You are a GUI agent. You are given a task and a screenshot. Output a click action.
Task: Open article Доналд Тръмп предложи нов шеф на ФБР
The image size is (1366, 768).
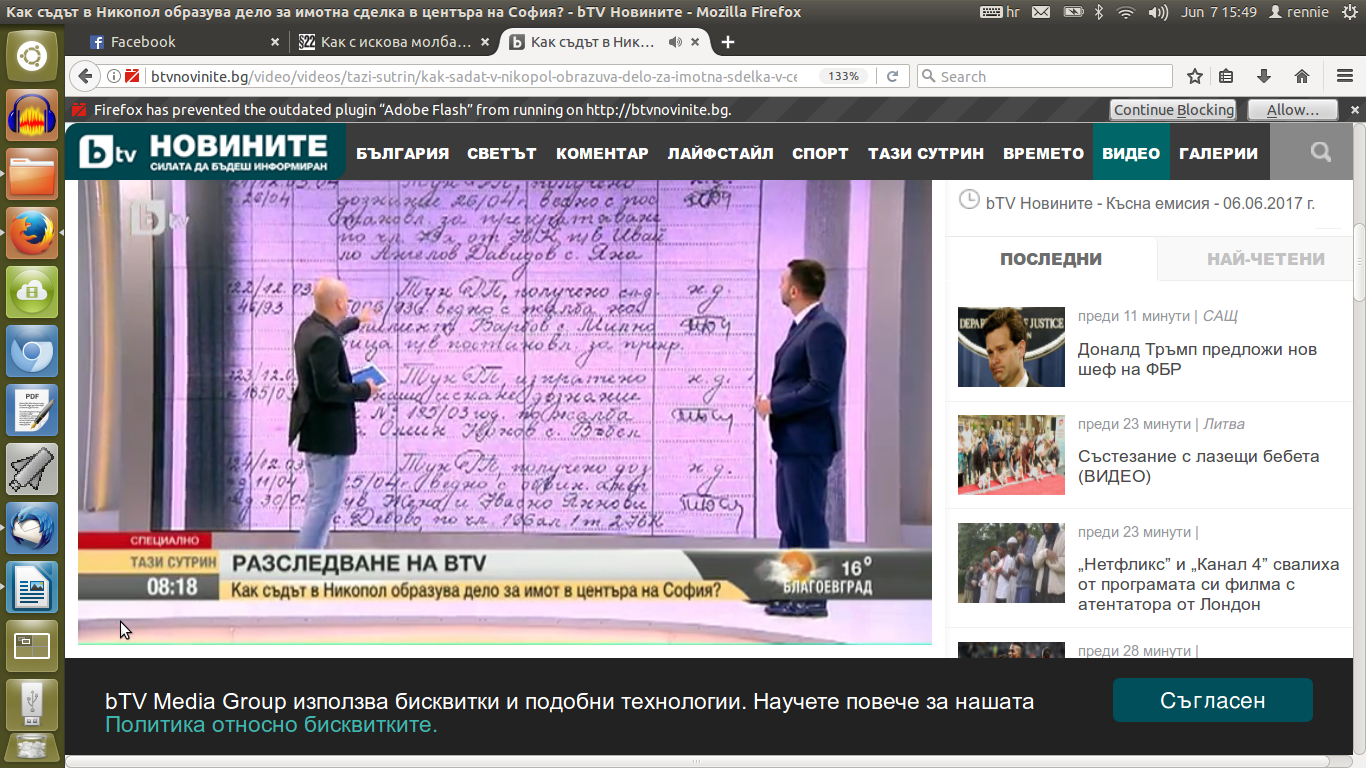click(x=1197, y=360)
